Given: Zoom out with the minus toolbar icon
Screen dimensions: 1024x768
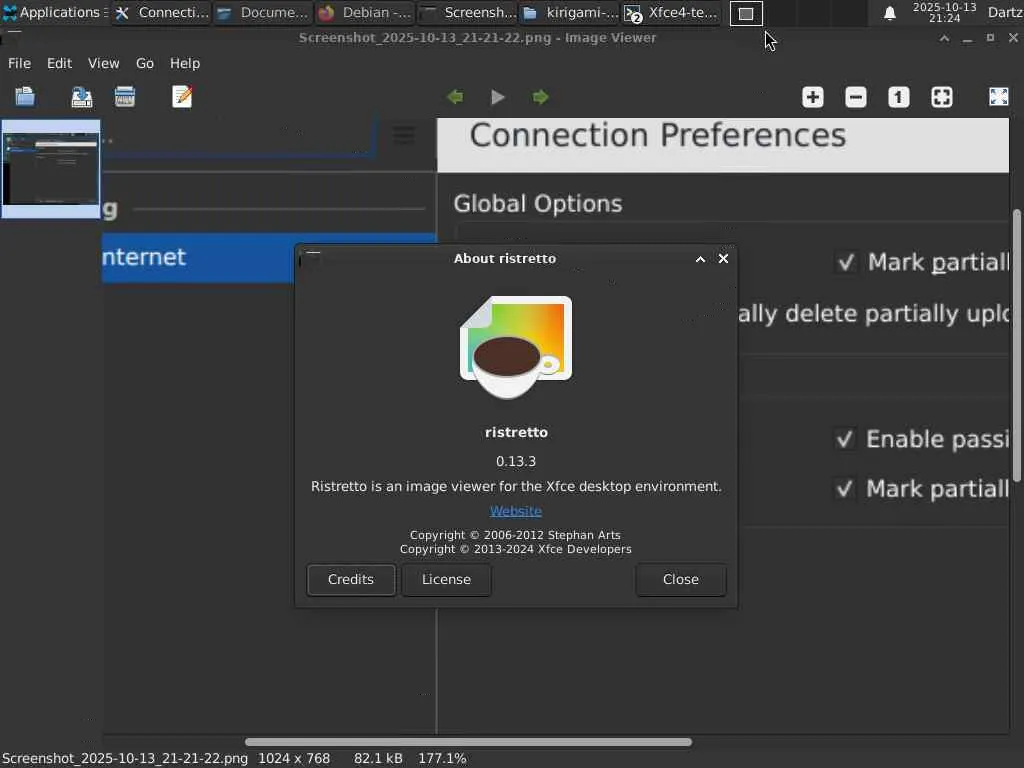Looking at the screenshot, I should coord(856,97).
